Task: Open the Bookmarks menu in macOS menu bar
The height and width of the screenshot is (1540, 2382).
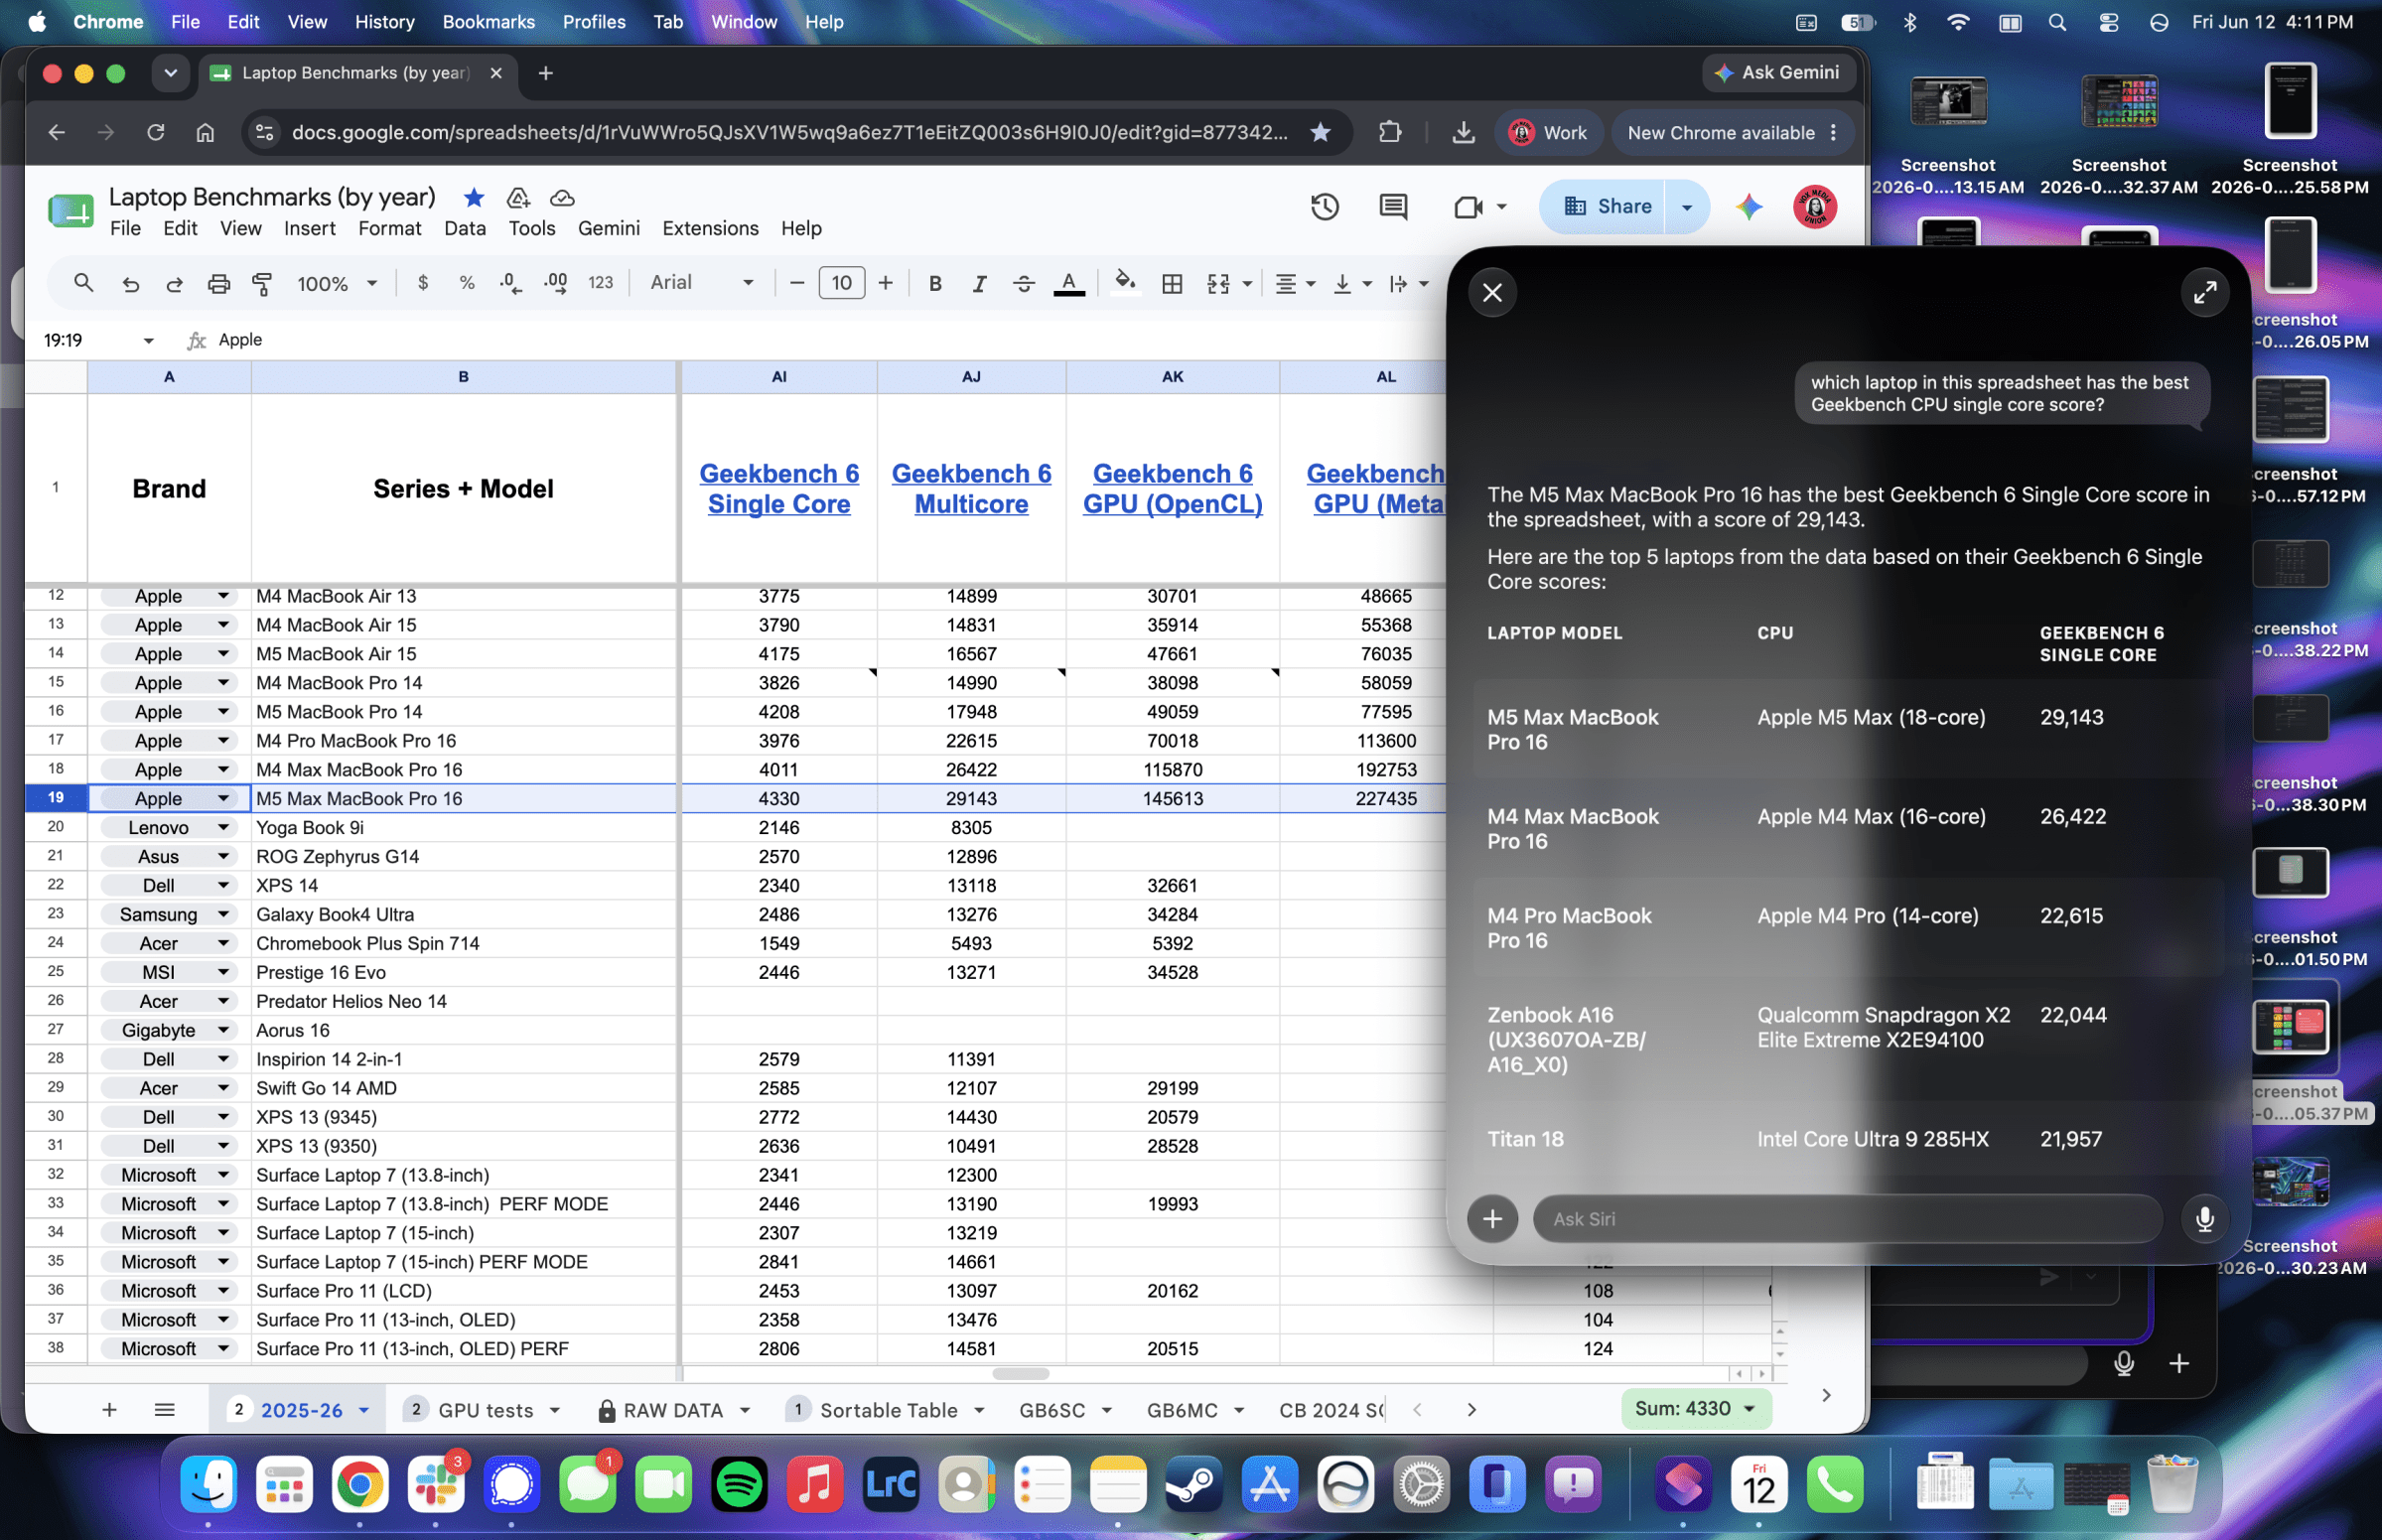Action: [x=488, y=22]
